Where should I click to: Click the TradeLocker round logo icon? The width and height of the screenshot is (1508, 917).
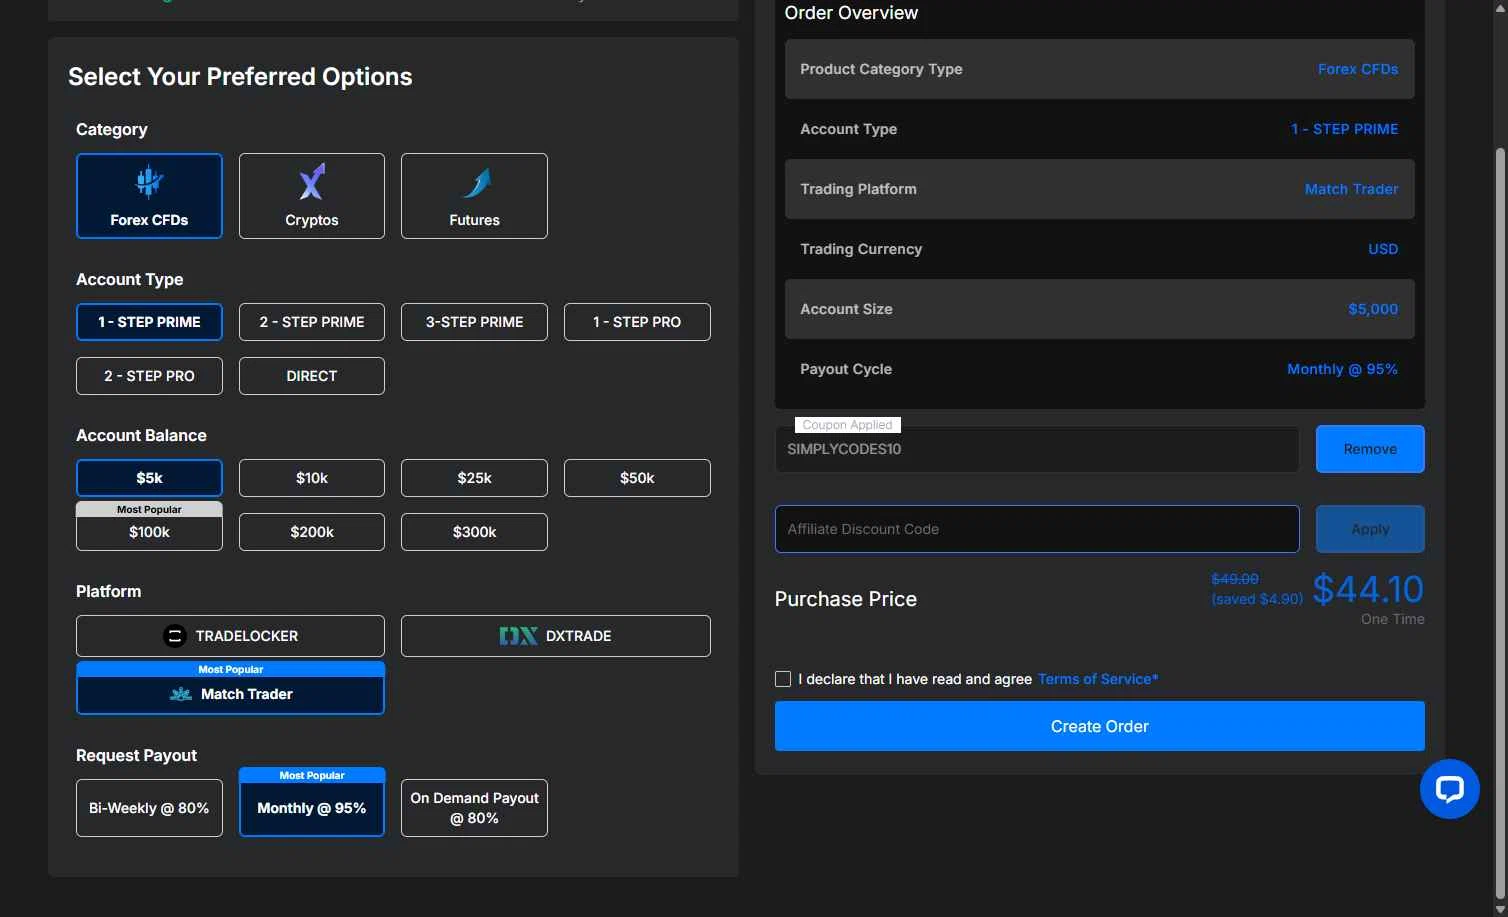click(x=175, y=636)
